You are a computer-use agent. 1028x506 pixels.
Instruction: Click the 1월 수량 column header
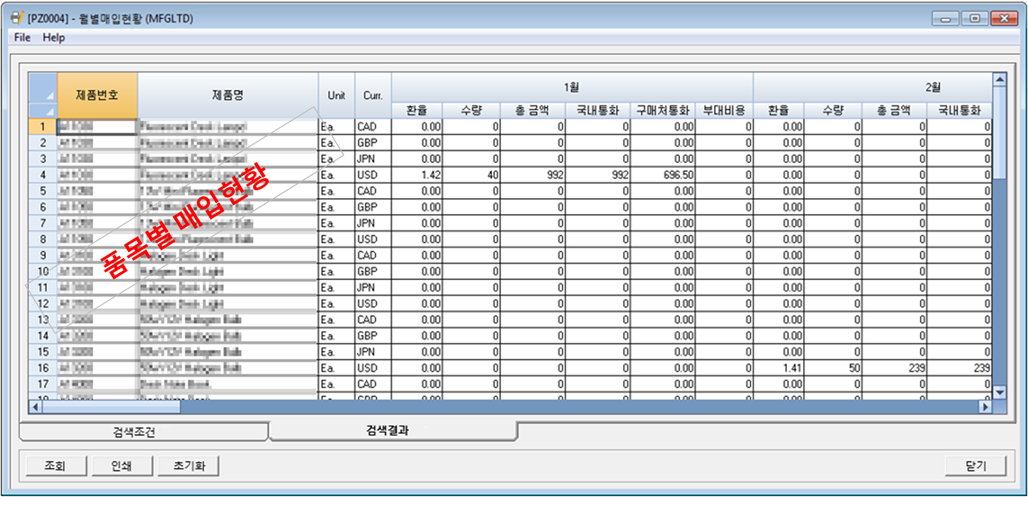tap(471, 110)
